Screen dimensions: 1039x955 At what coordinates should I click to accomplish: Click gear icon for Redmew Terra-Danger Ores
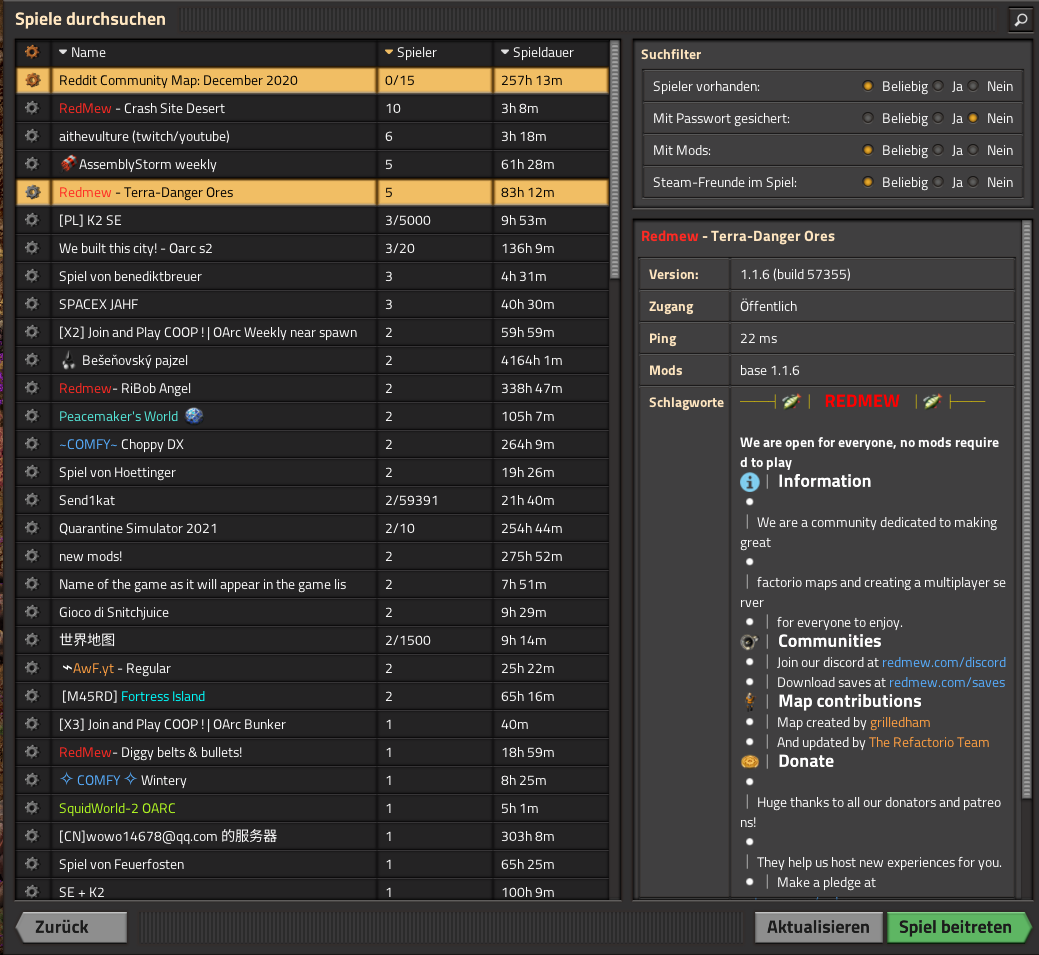(33, 192)
